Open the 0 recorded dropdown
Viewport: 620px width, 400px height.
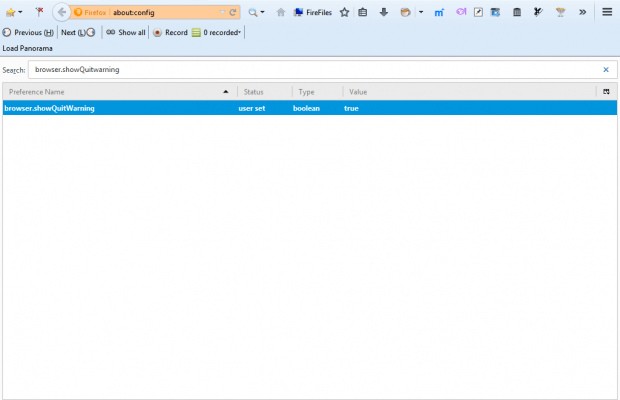click(217, 32)
